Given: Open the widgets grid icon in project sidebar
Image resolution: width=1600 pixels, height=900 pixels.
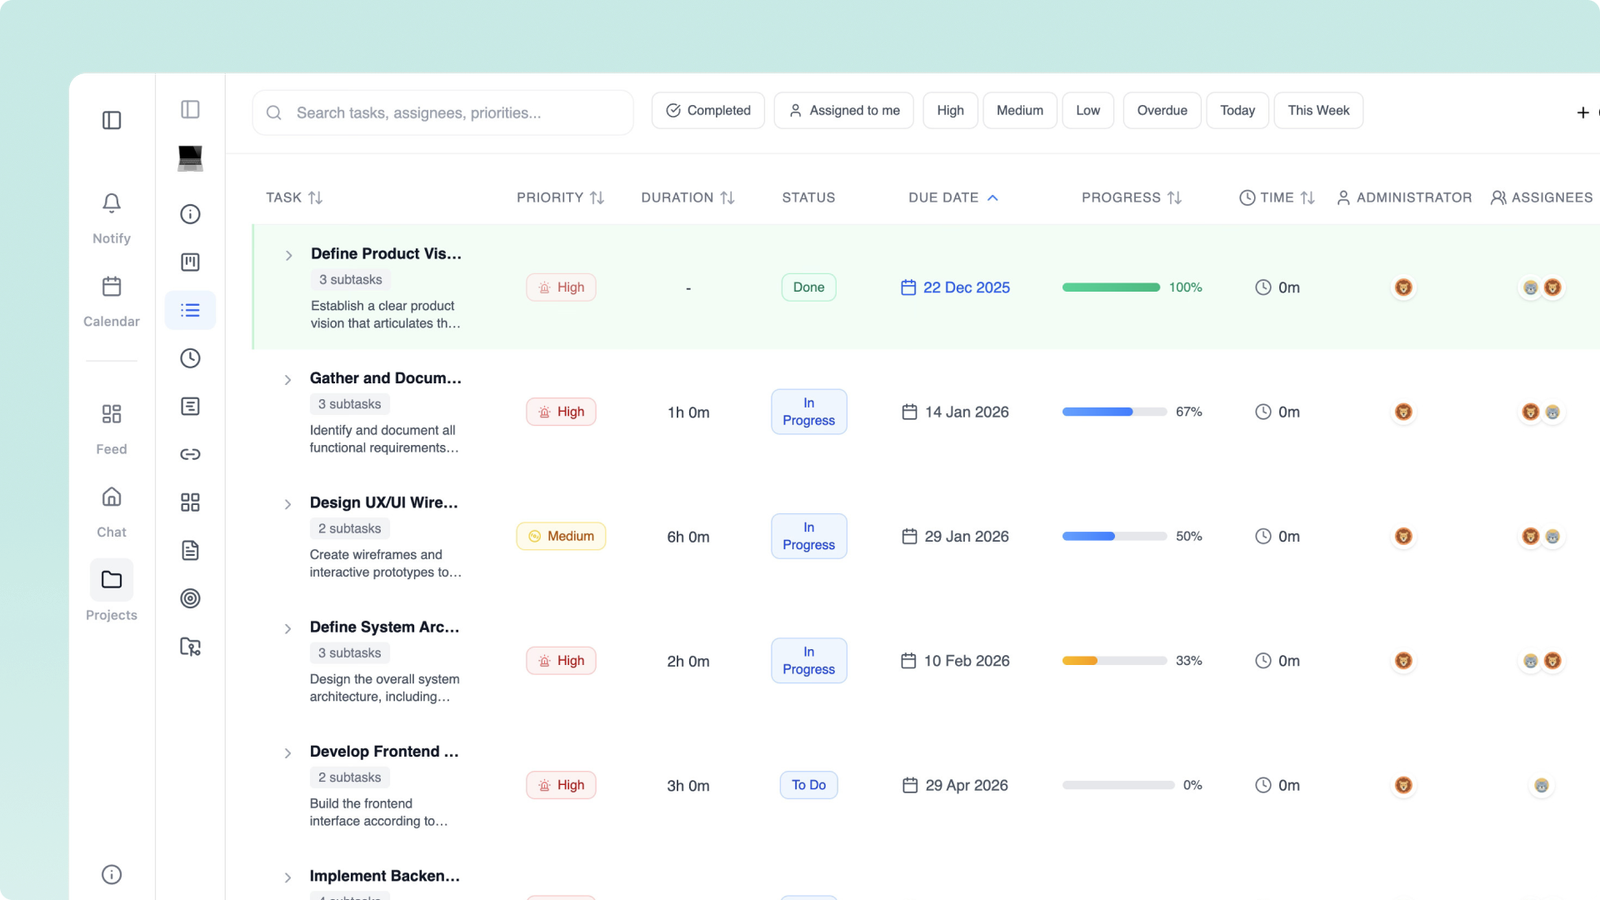Looking at the screenshot, I should point(190,502).
